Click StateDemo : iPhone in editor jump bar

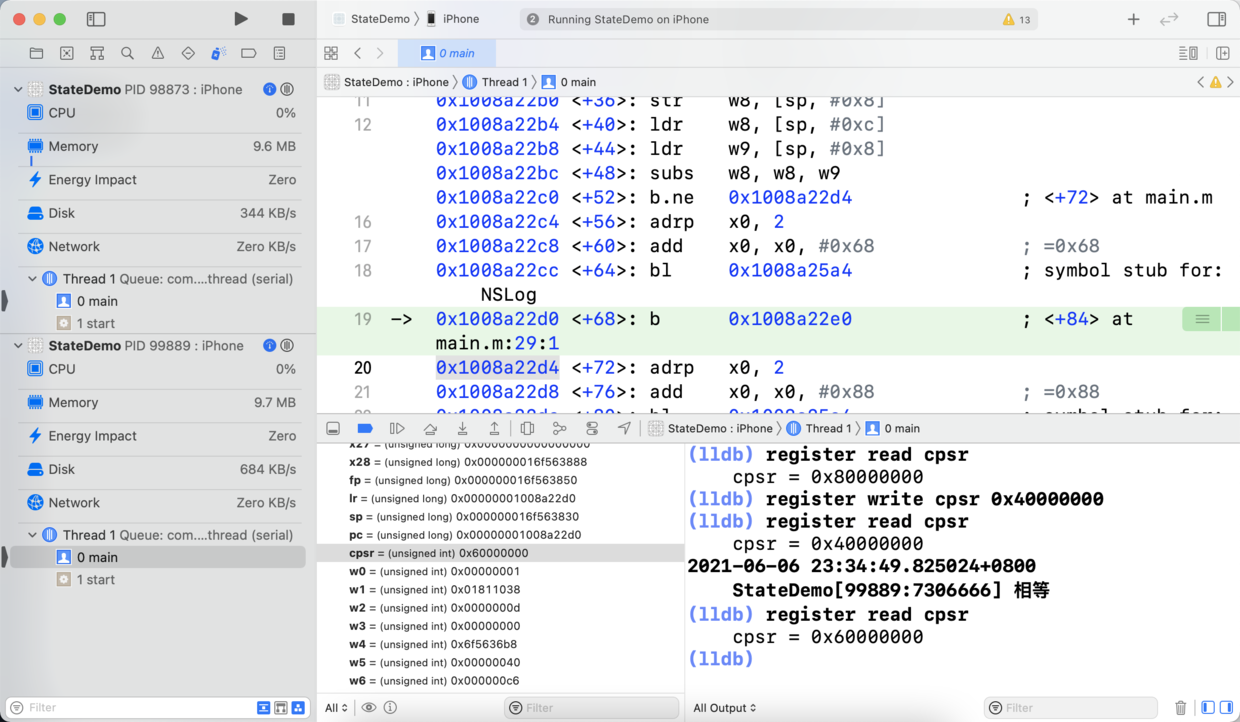pos(387,82)
